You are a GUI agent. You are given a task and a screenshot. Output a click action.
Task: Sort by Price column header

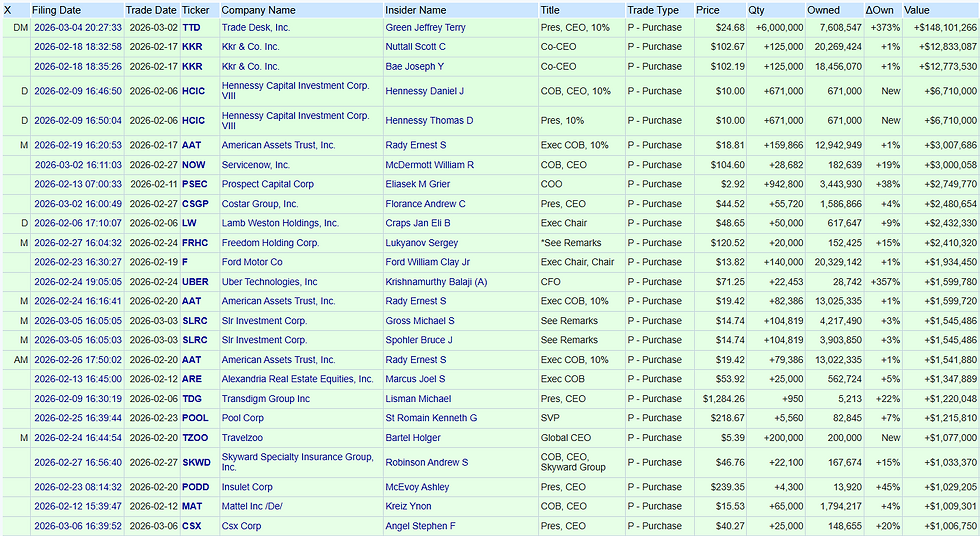[708, 10]
